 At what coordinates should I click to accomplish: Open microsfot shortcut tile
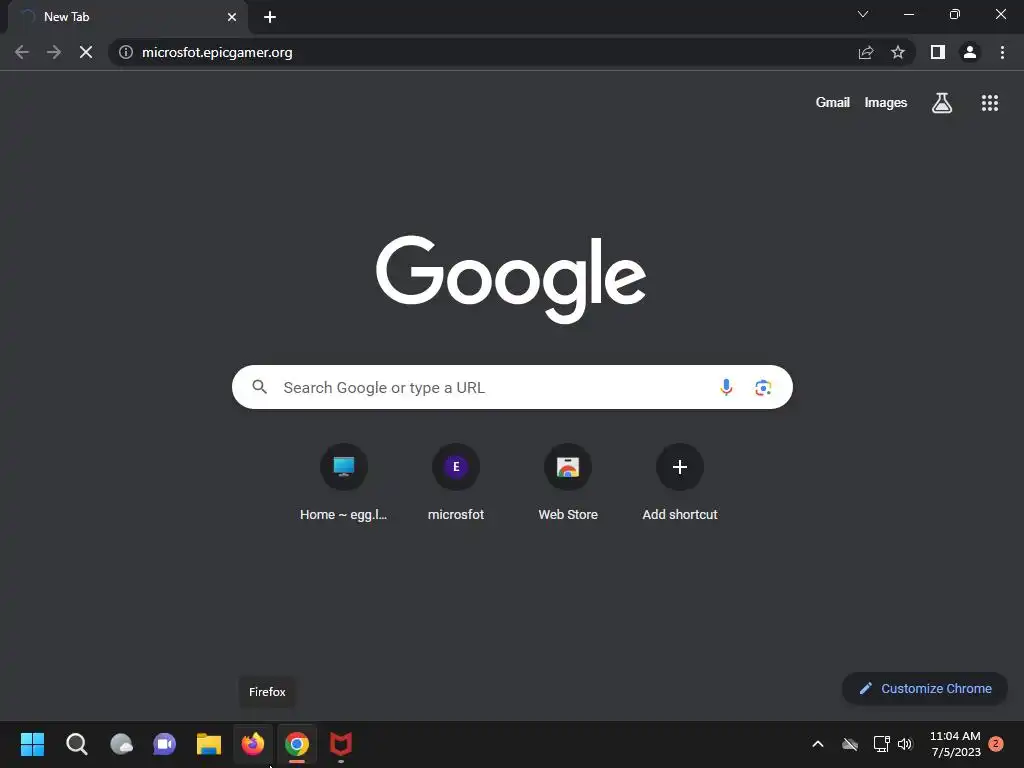[x=456, y=484]
